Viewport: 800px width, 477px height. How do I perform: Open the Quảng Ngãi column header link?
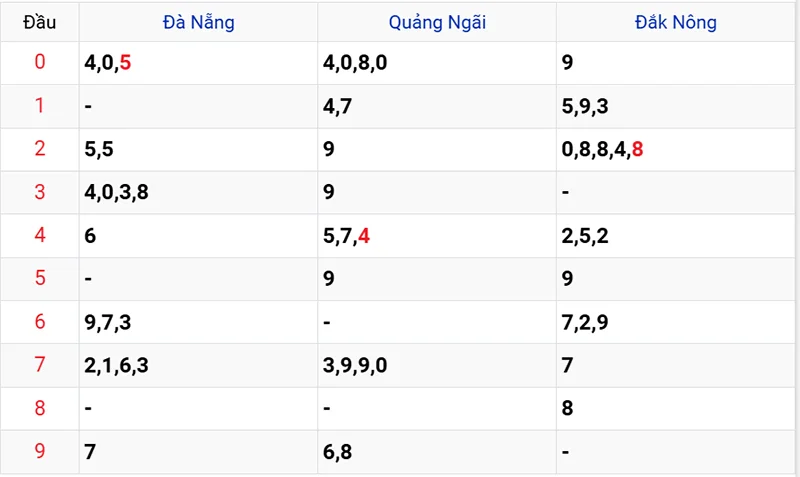(x=437, y=22)
